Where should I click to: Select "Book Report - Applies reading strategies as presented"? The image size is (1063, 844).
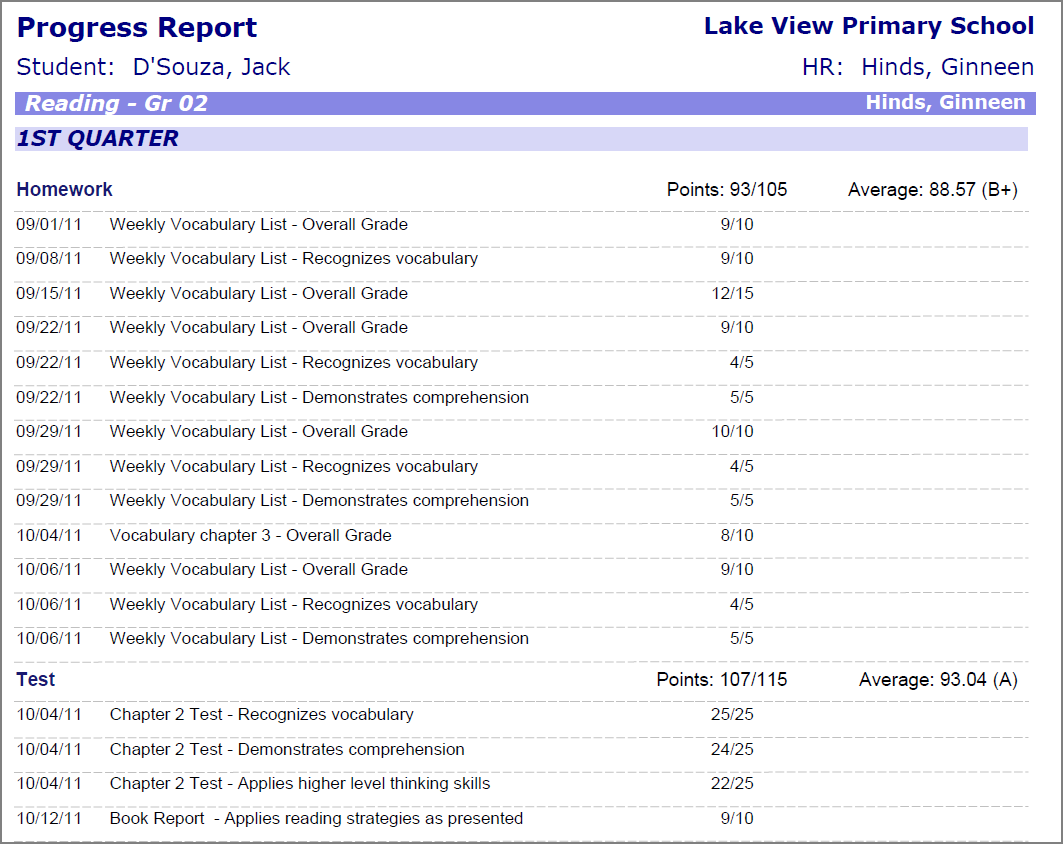click(317, 819)
